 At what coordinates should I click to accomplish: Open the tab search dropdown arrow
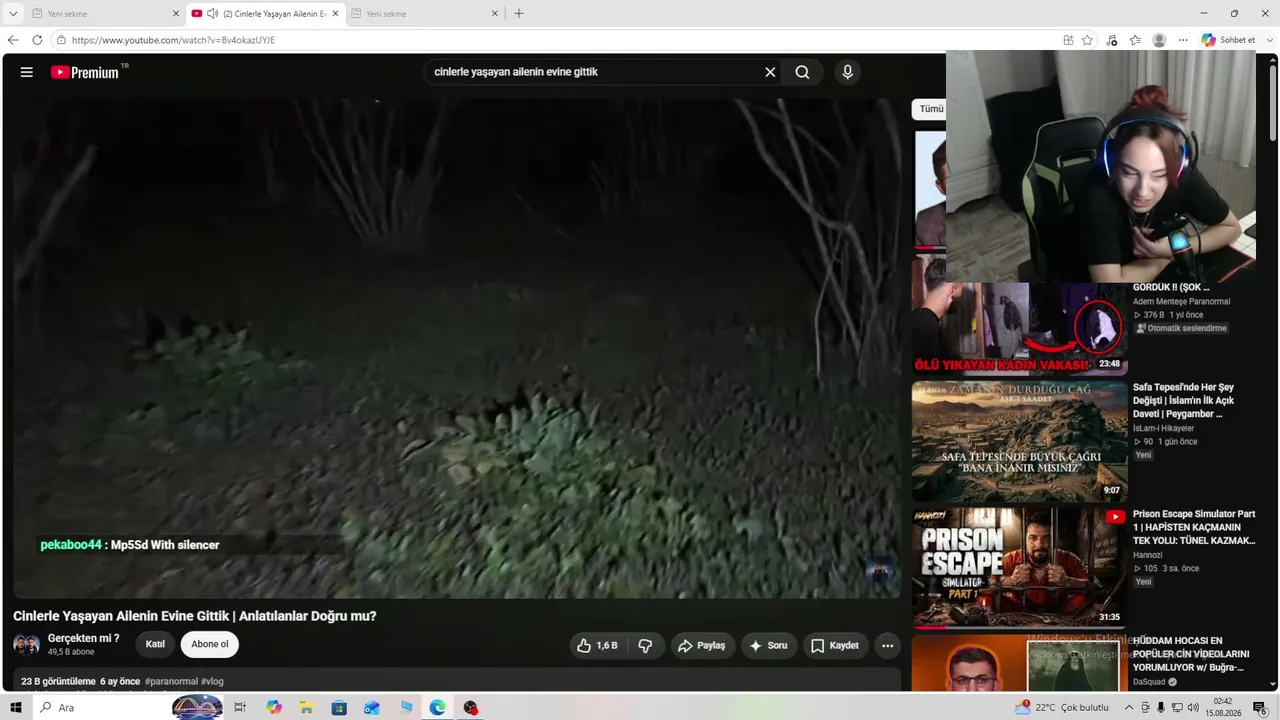(13, 14)
